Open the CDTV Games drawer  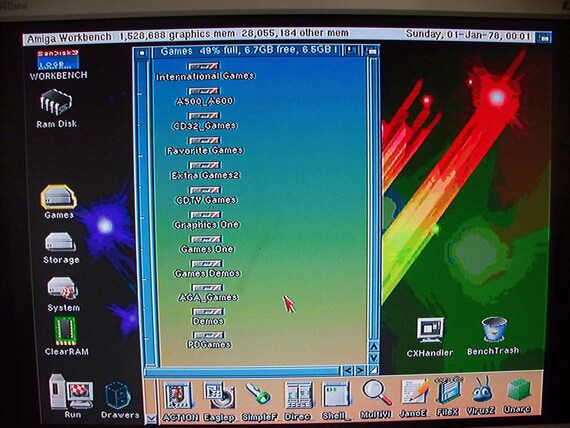click(x=206, y=196)
